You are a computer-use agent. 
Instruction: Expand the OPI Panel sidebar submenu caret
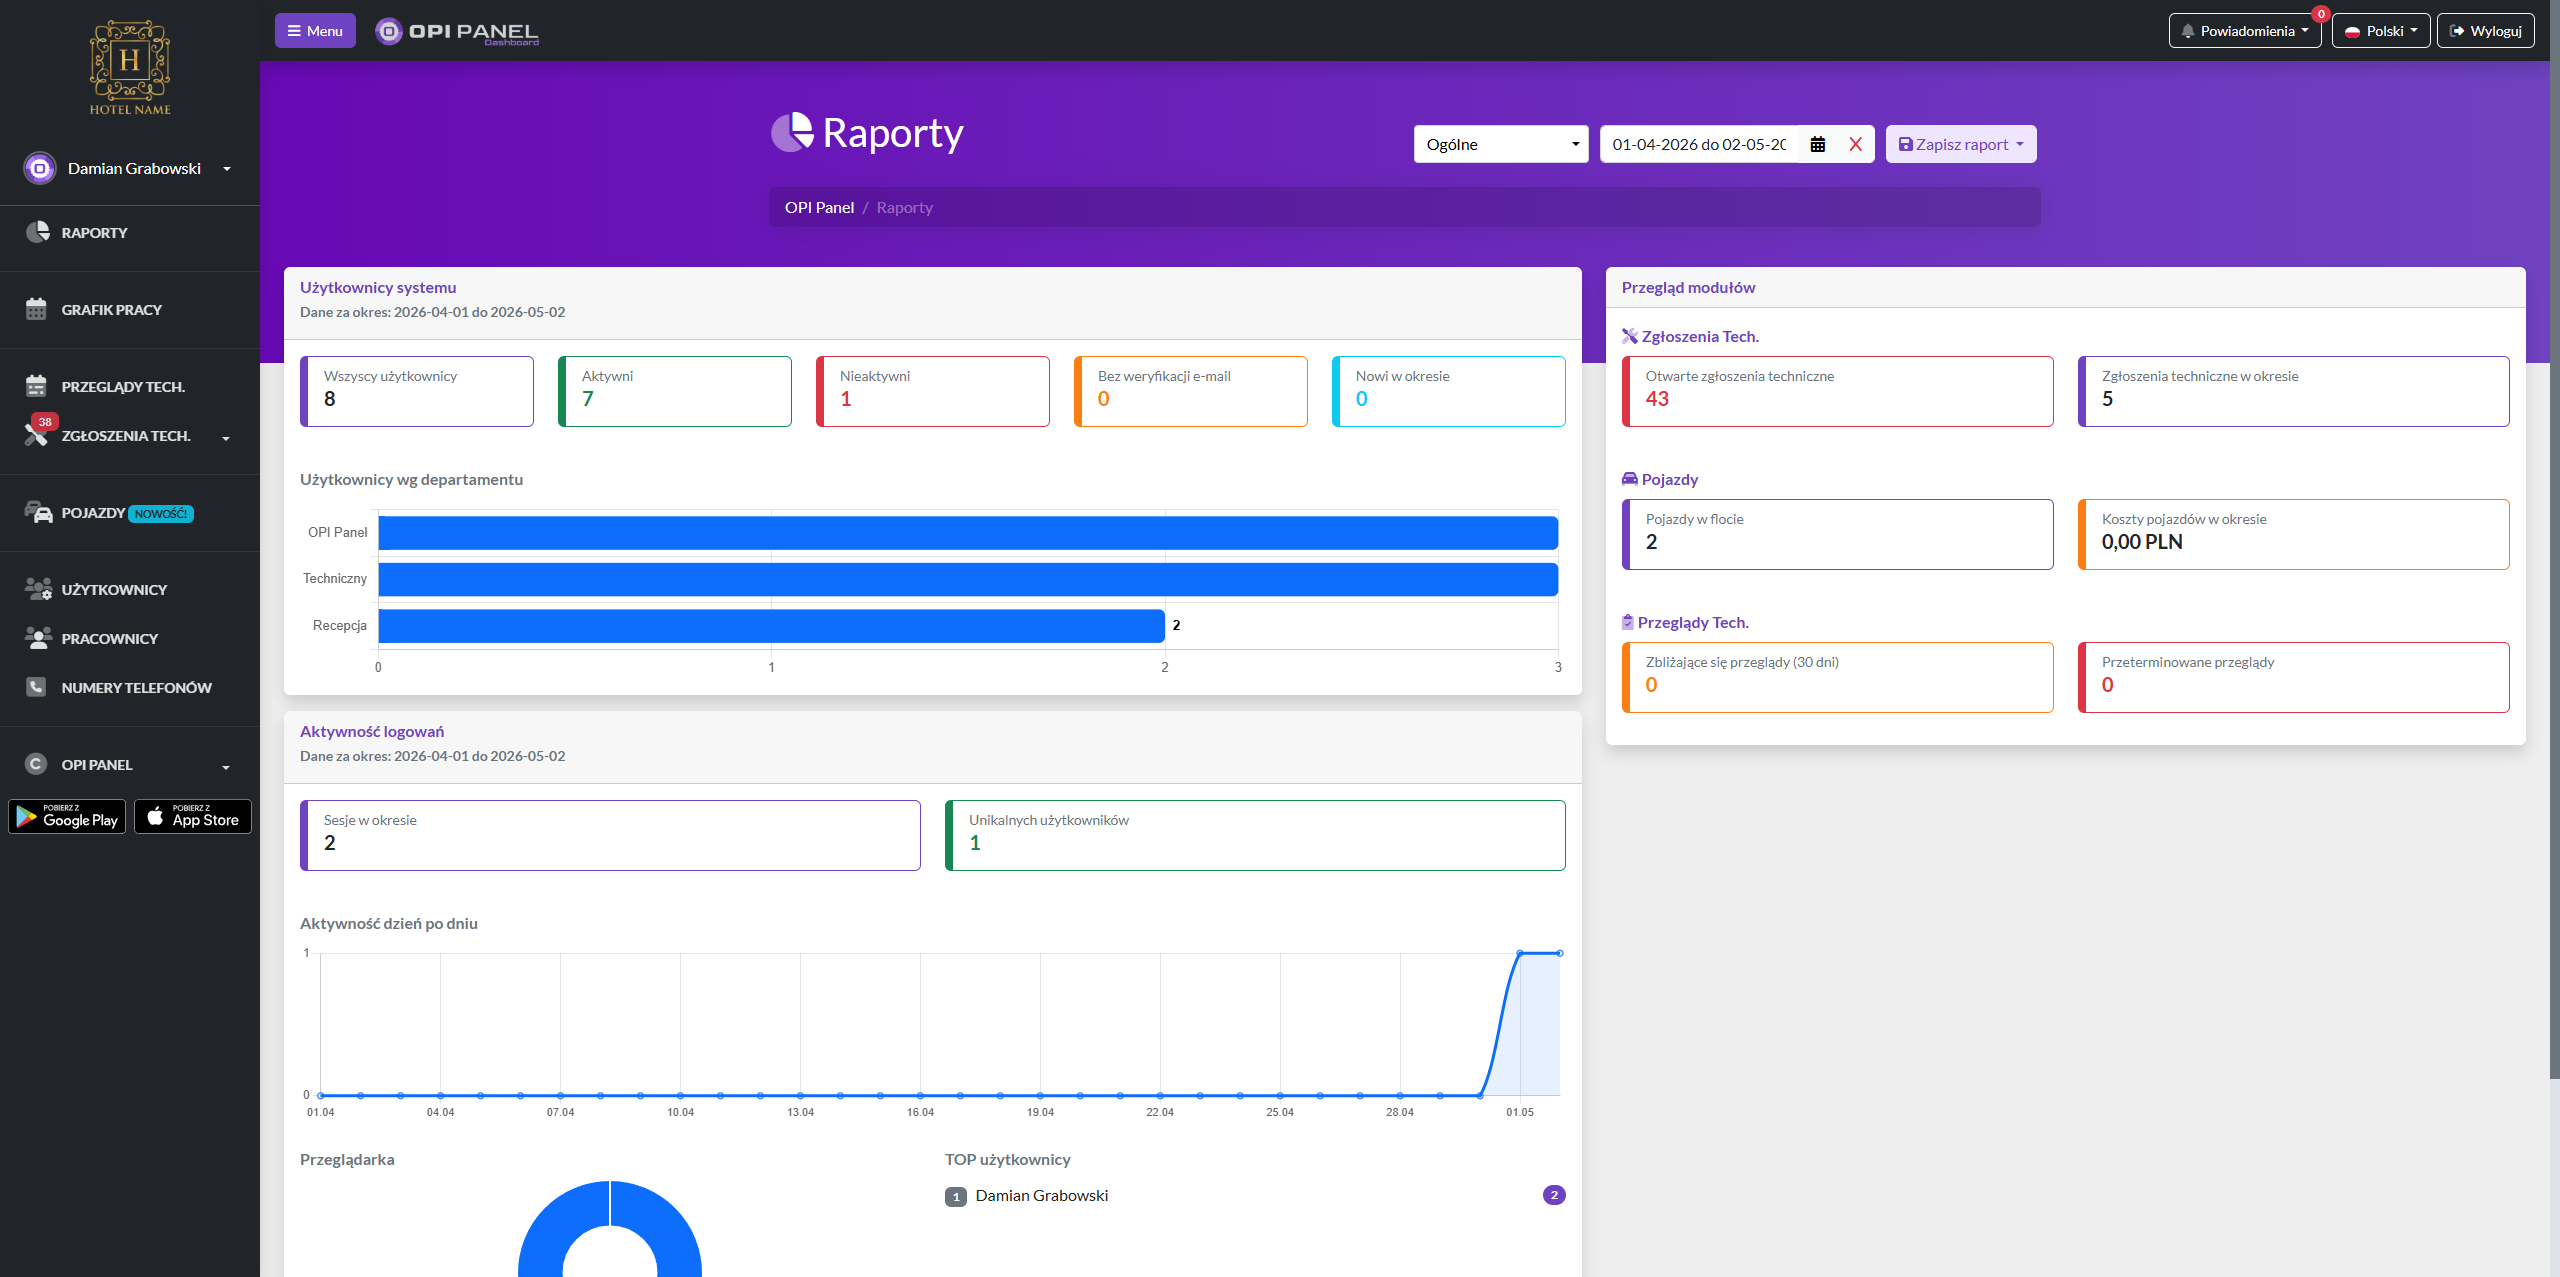[x=226, y=767]
